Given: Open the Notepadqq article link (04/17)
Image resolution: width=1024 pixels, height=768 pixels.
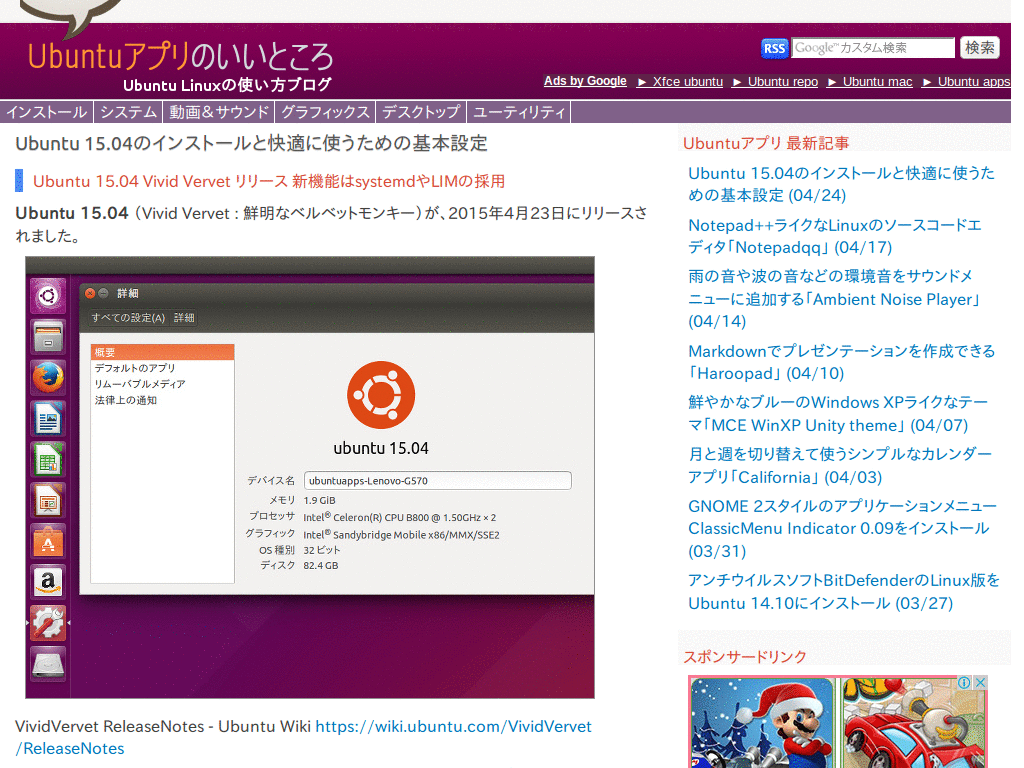Looking at the screenshot, I should coord(835,236).
